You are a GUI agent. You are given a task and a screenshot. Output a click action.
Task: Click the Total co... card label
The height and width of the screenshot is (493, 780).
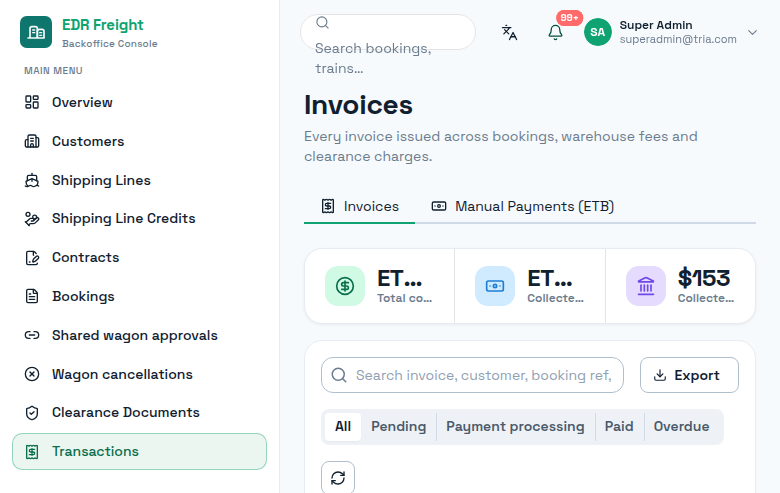pos(404,298)
